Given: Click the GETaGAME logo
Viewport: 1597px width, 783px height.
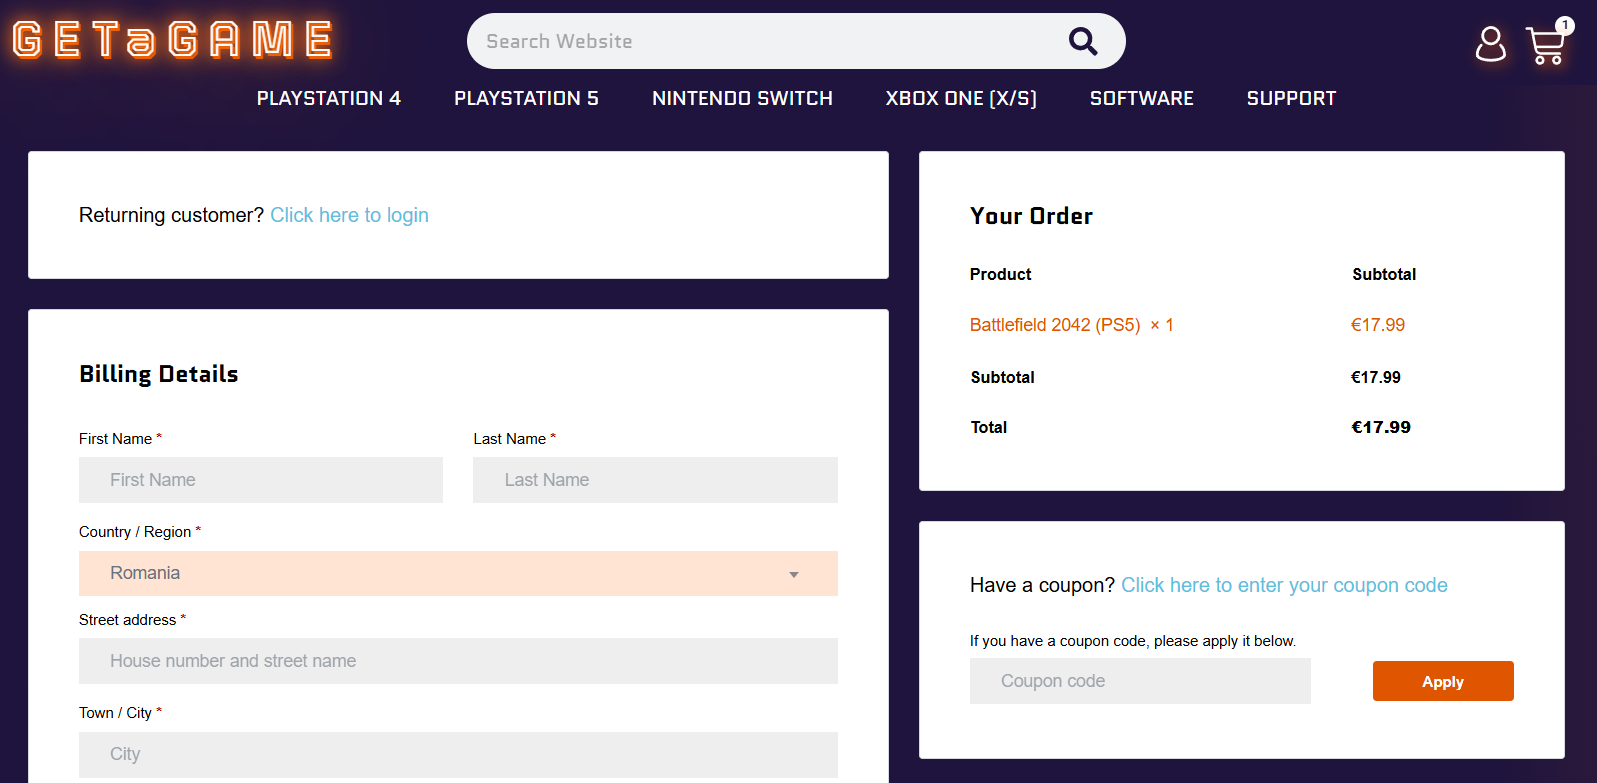Looking at the screenshot, I should (173, 41).
